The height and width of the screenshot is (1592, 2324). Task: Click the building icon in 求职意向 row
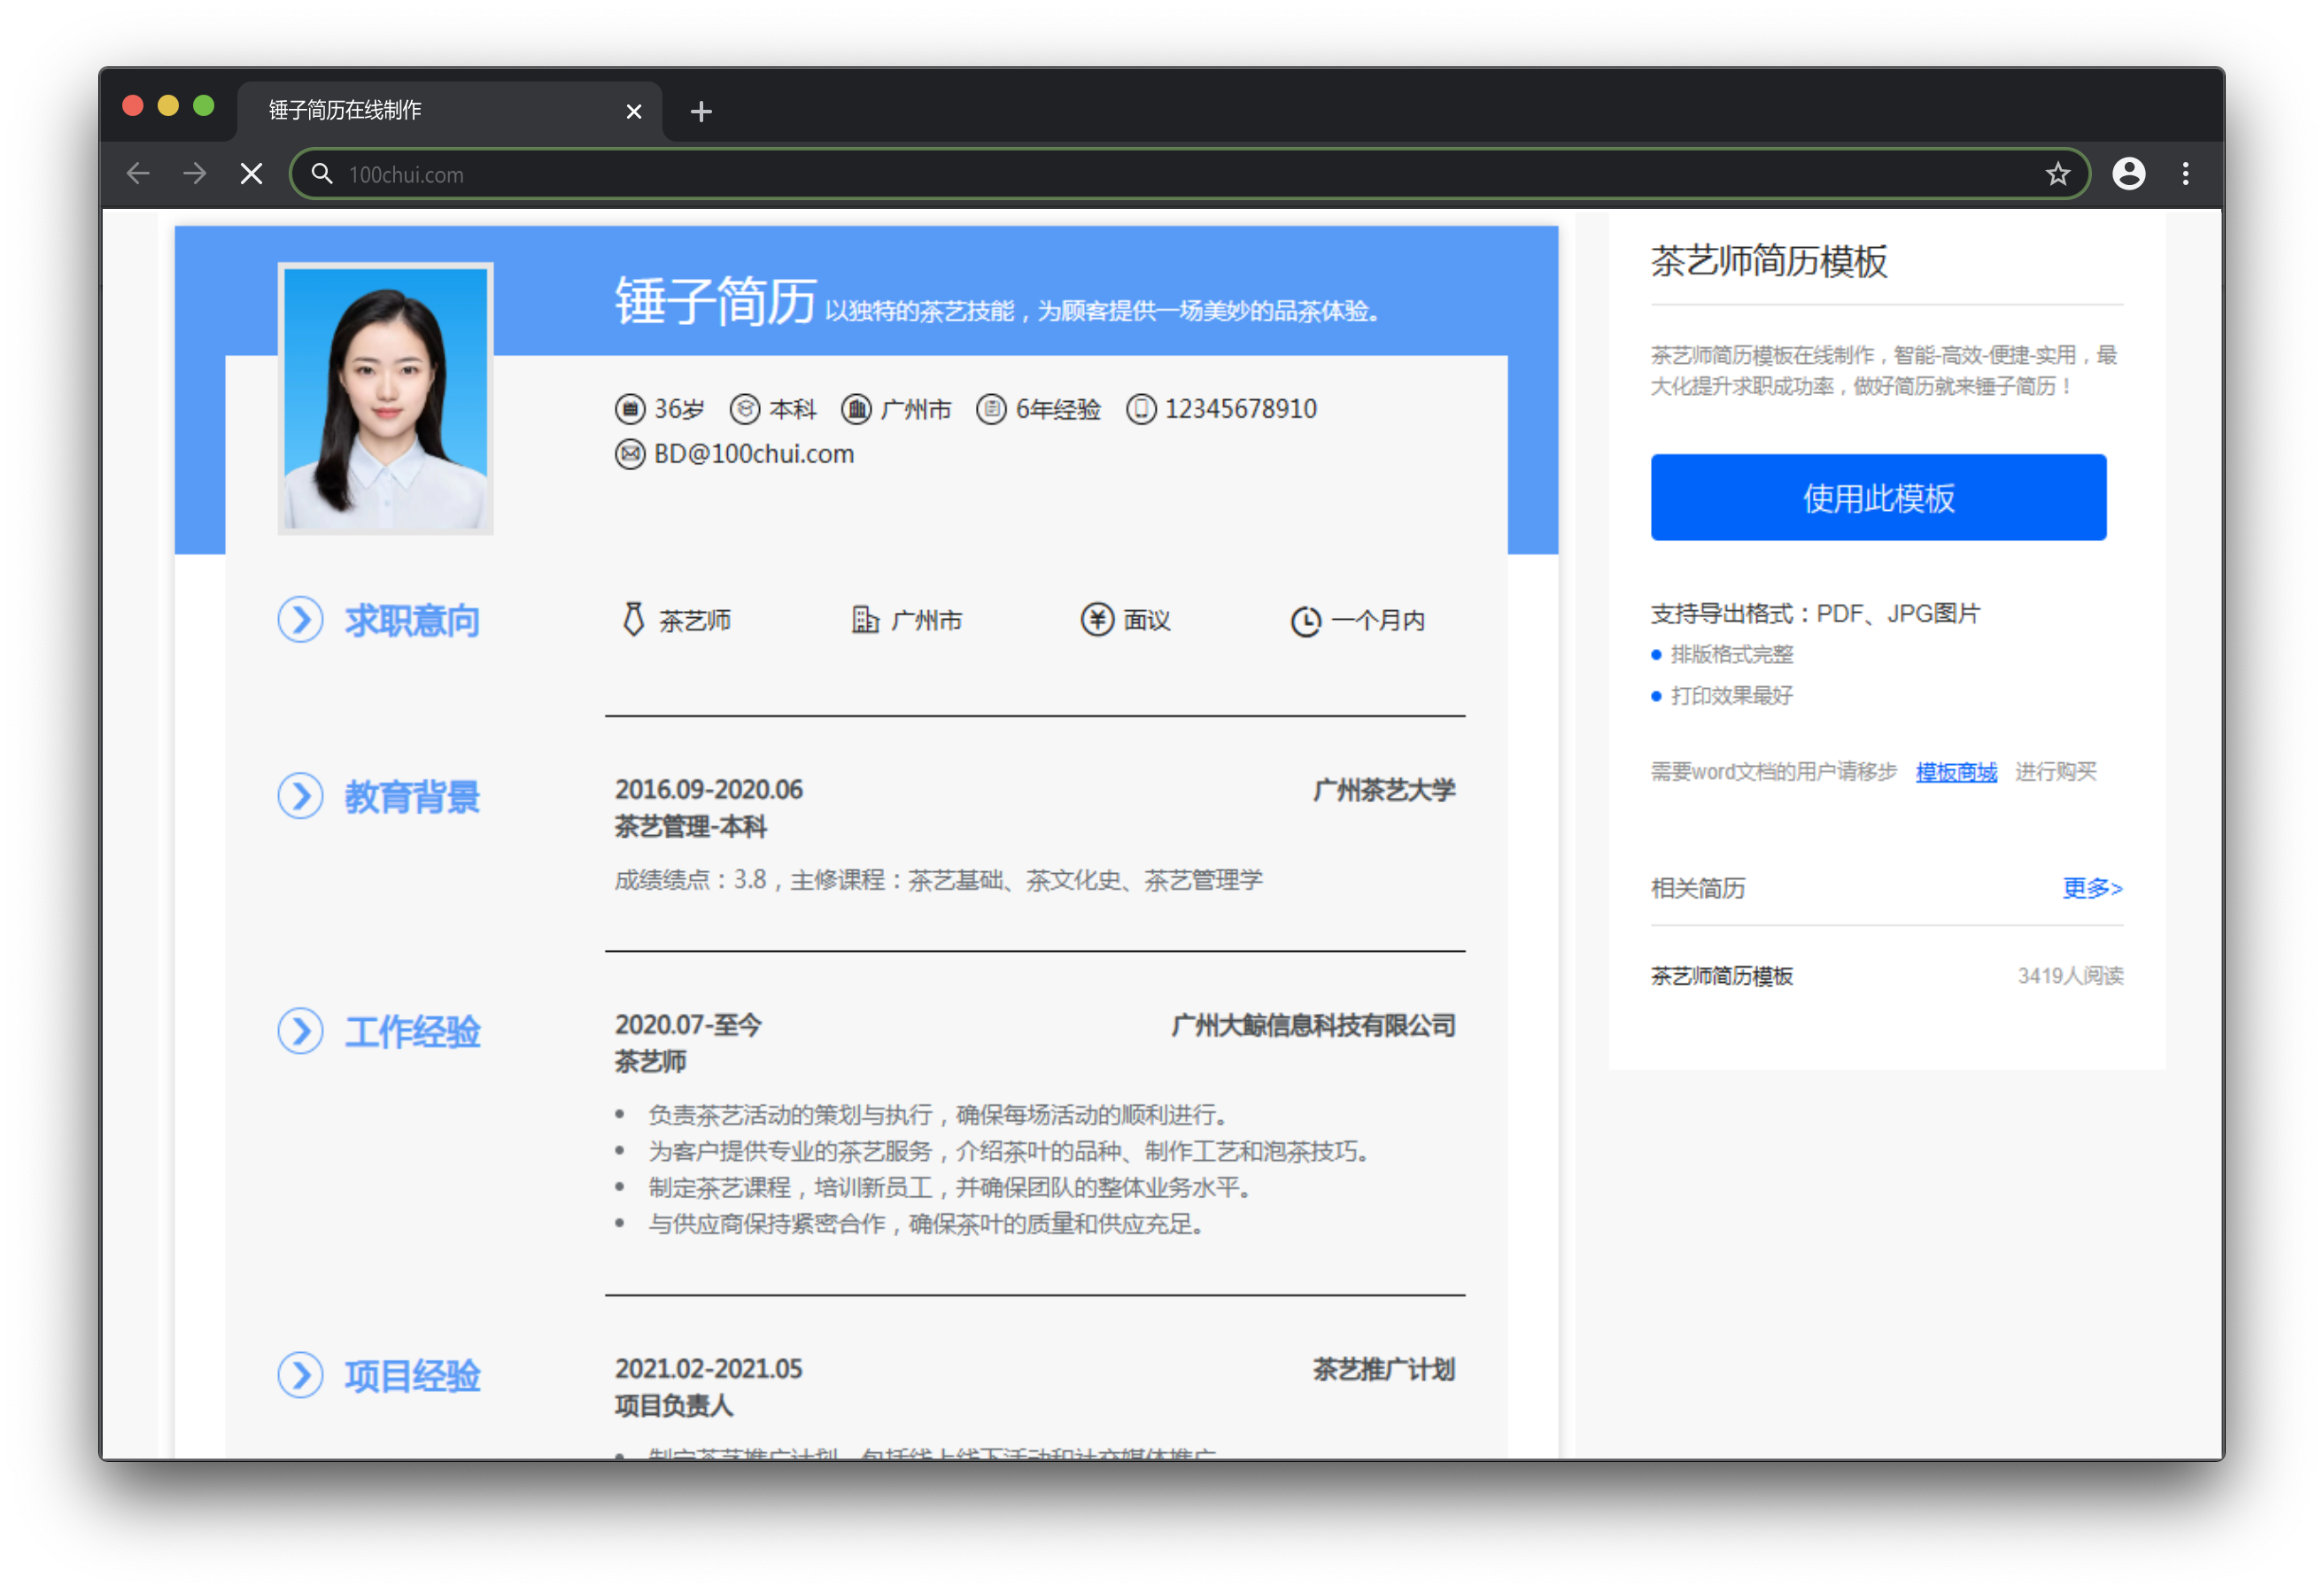click(x=864, y=619)
